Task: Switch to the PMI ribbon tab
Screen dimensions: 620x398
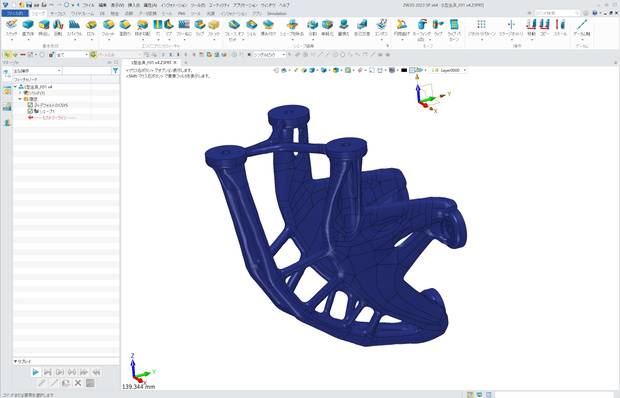Action: (181, 13)
